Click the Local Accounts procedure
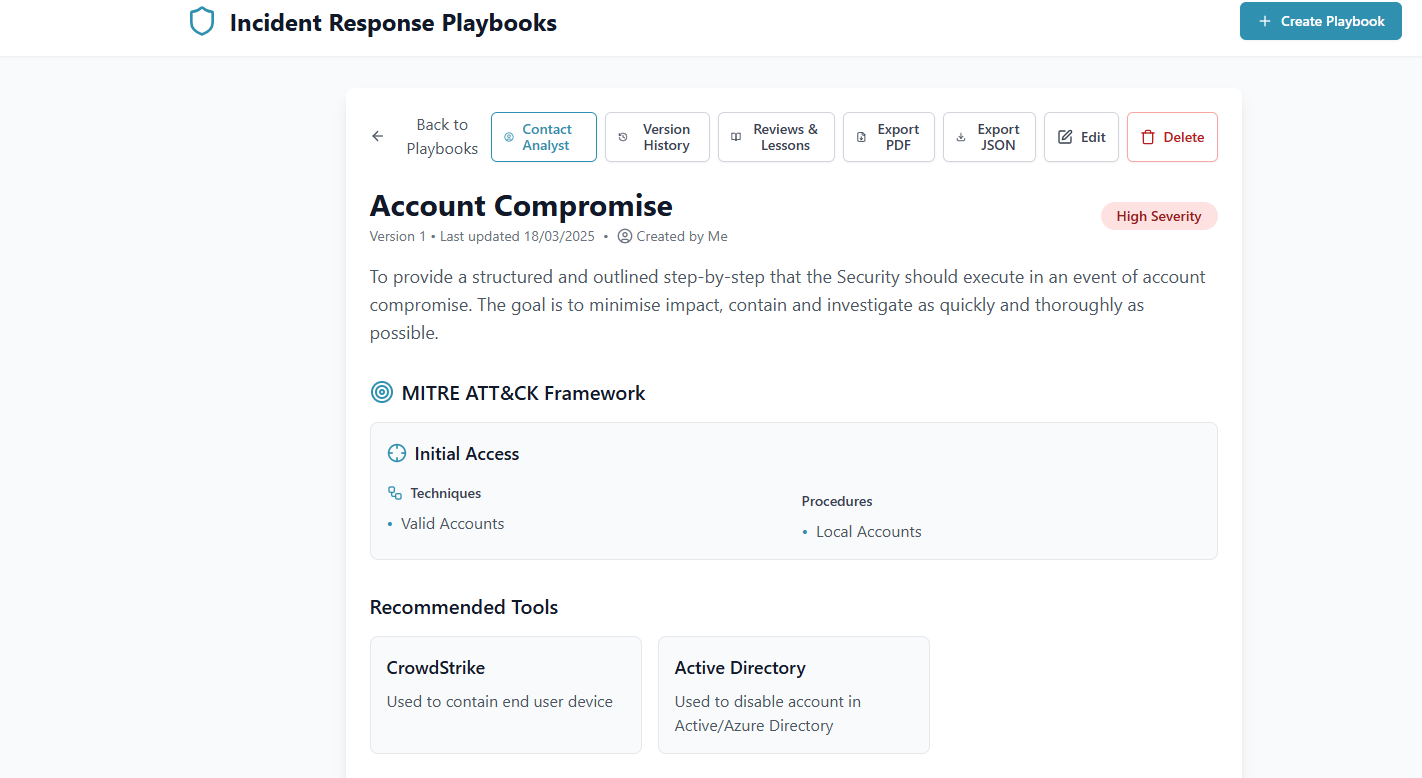Image resolution: width=1422 pixels, height=778 pixels. [868, 532]
